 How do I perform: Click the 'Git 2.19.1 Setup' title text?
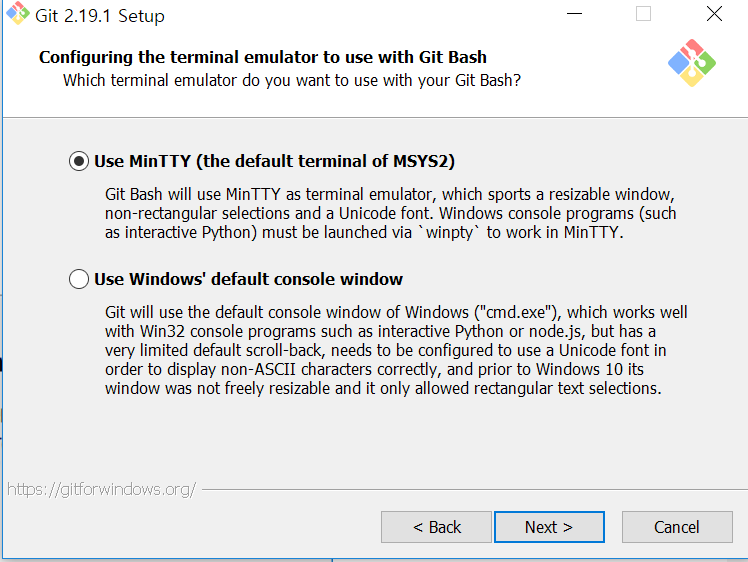[x=100, y=16]
